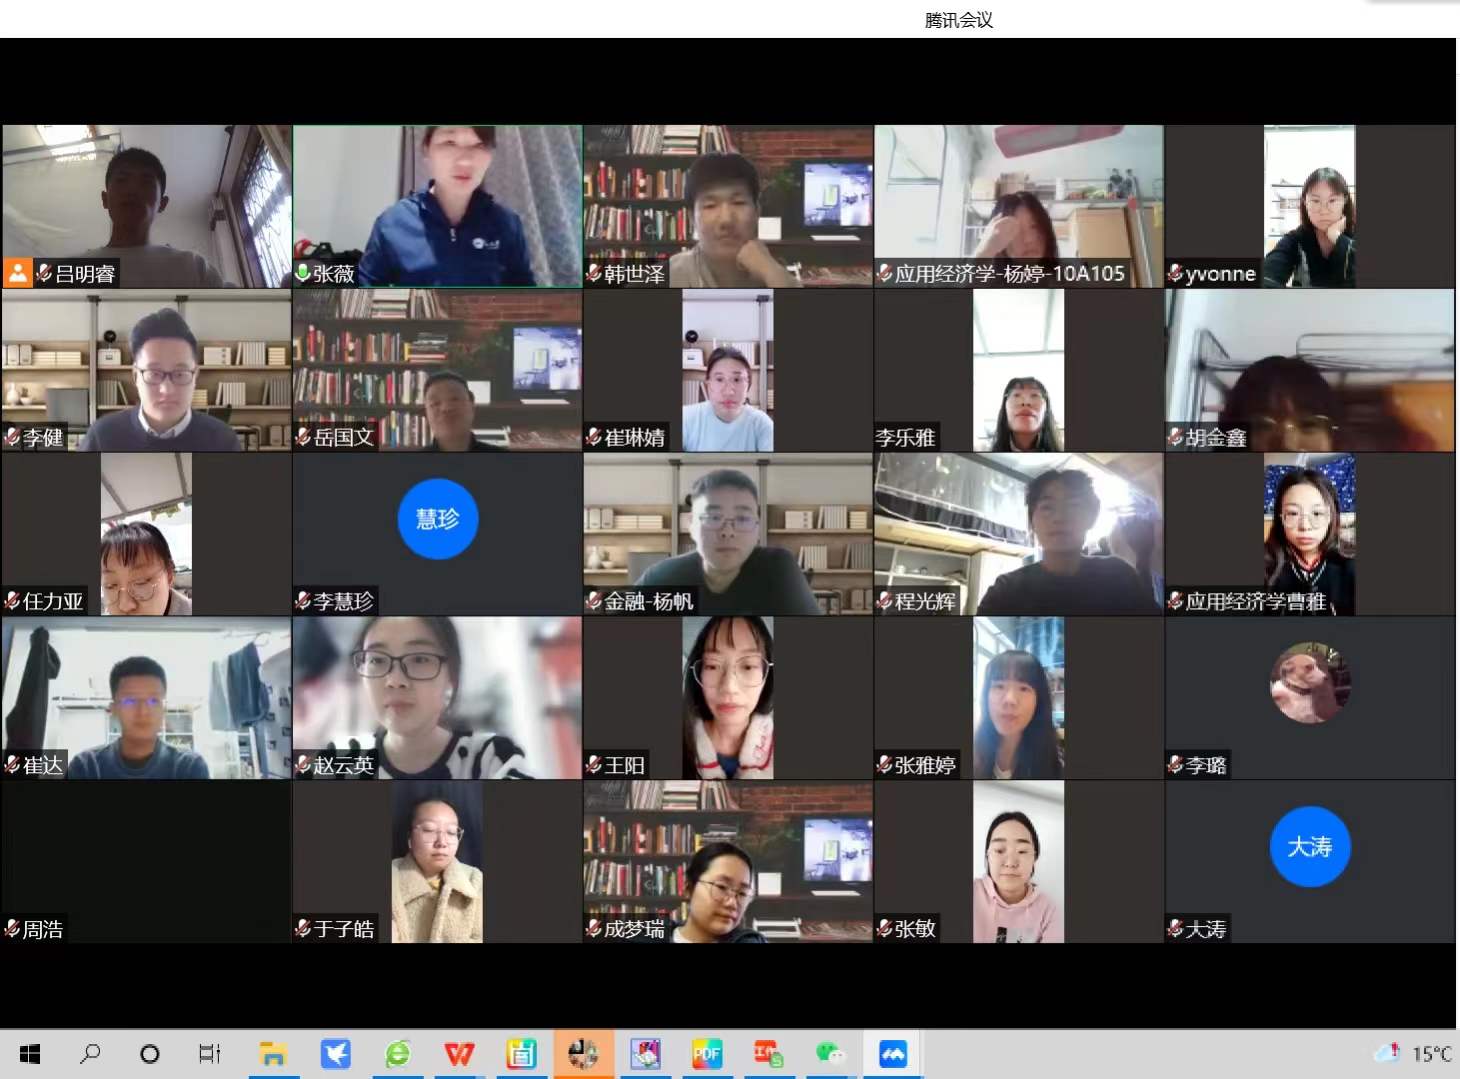Open WPS Office from the taskbar
This screenshot has width=1460, height=1079.
tap(459, 1054)
